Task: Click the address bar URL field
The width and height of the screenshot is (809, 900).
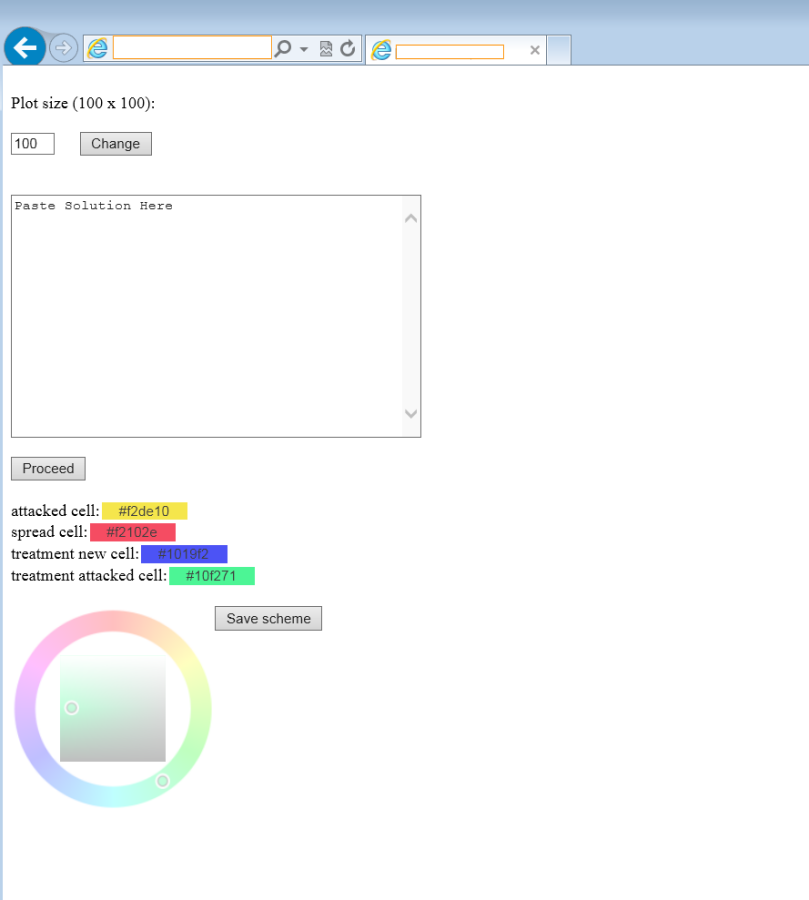Action: 192,48
